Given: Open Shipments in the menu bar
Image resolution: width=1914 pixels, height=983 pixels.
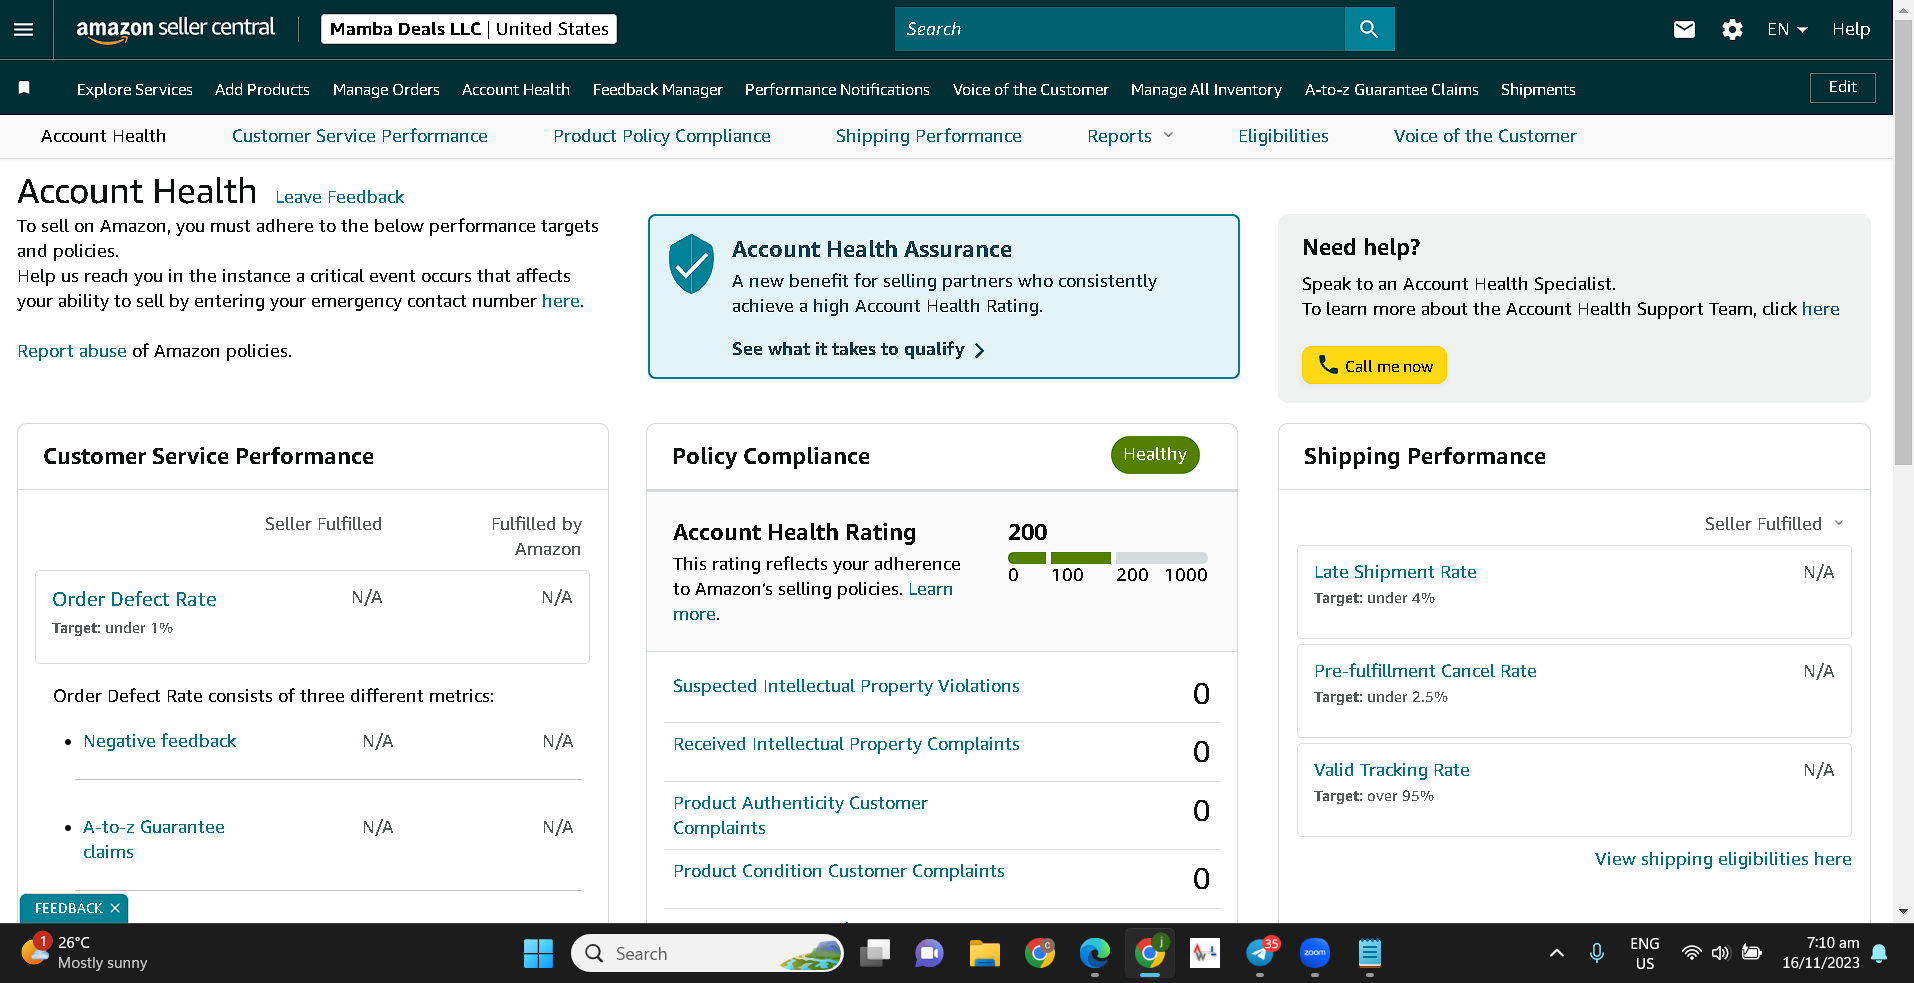Looking at the screenshot, I should [x=1538, y=89].
